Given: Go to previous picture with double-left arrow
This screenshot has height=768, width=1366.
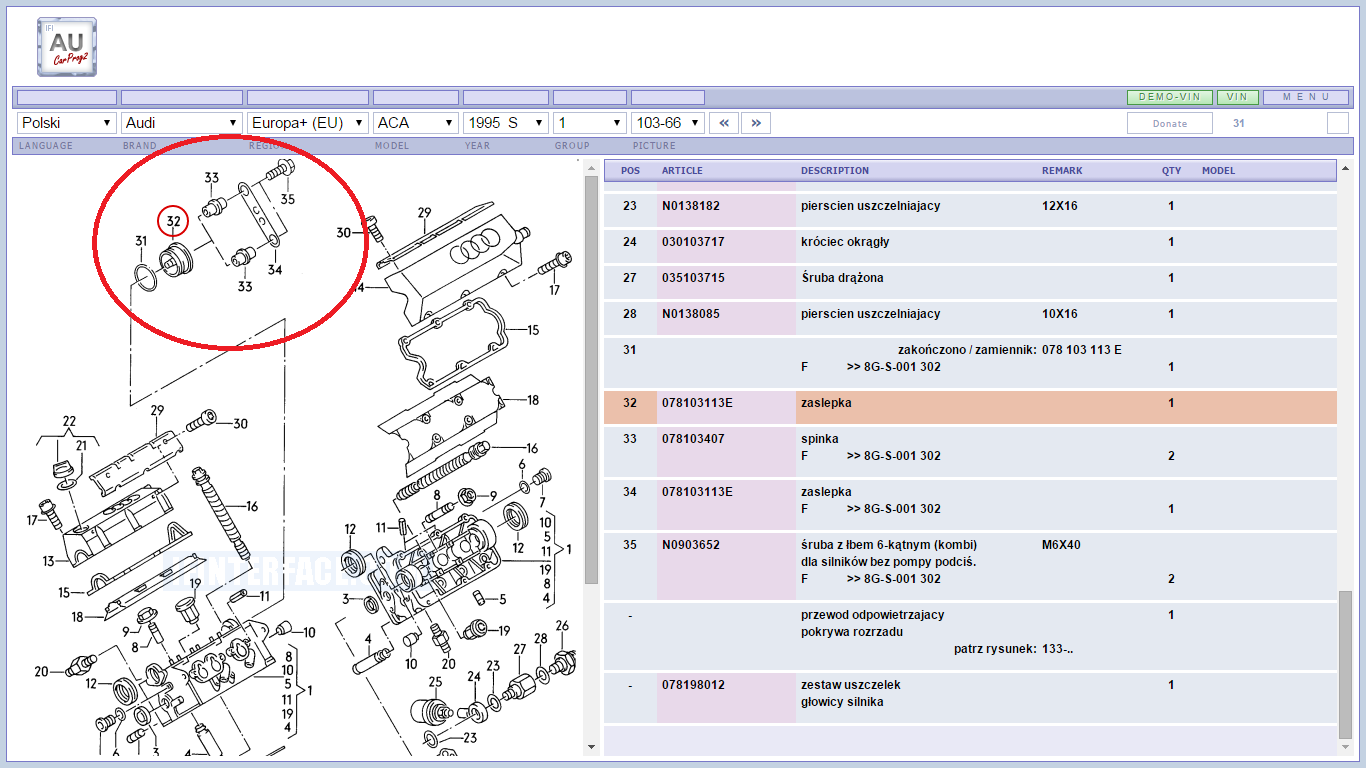Looking at the screenshot, I should coord(724,123).
